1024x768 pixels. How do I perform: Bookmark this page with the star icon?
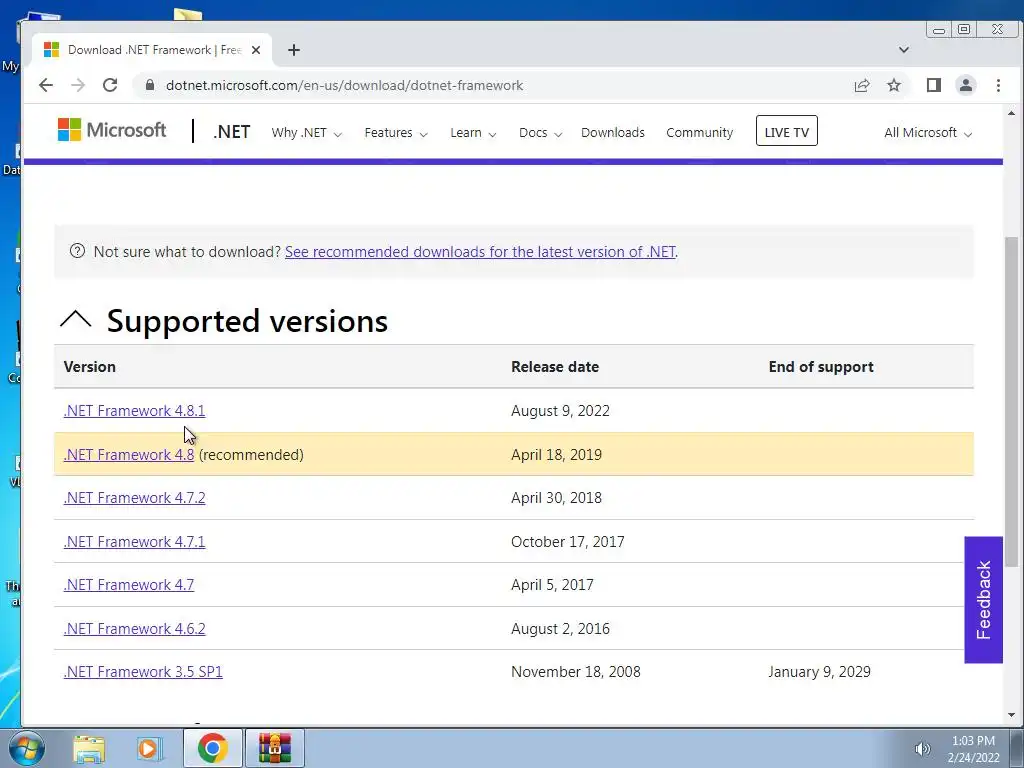[894, 86]
